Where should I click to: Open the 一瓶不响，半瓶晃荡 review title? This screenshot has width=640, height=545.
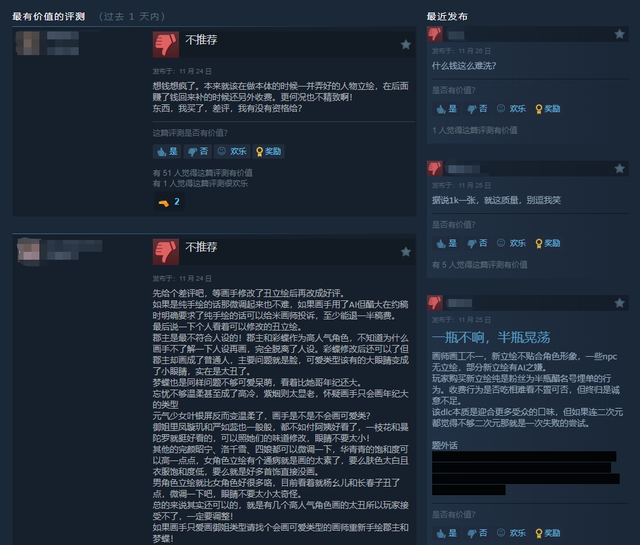pyautogui.click(x=491, y=337)
